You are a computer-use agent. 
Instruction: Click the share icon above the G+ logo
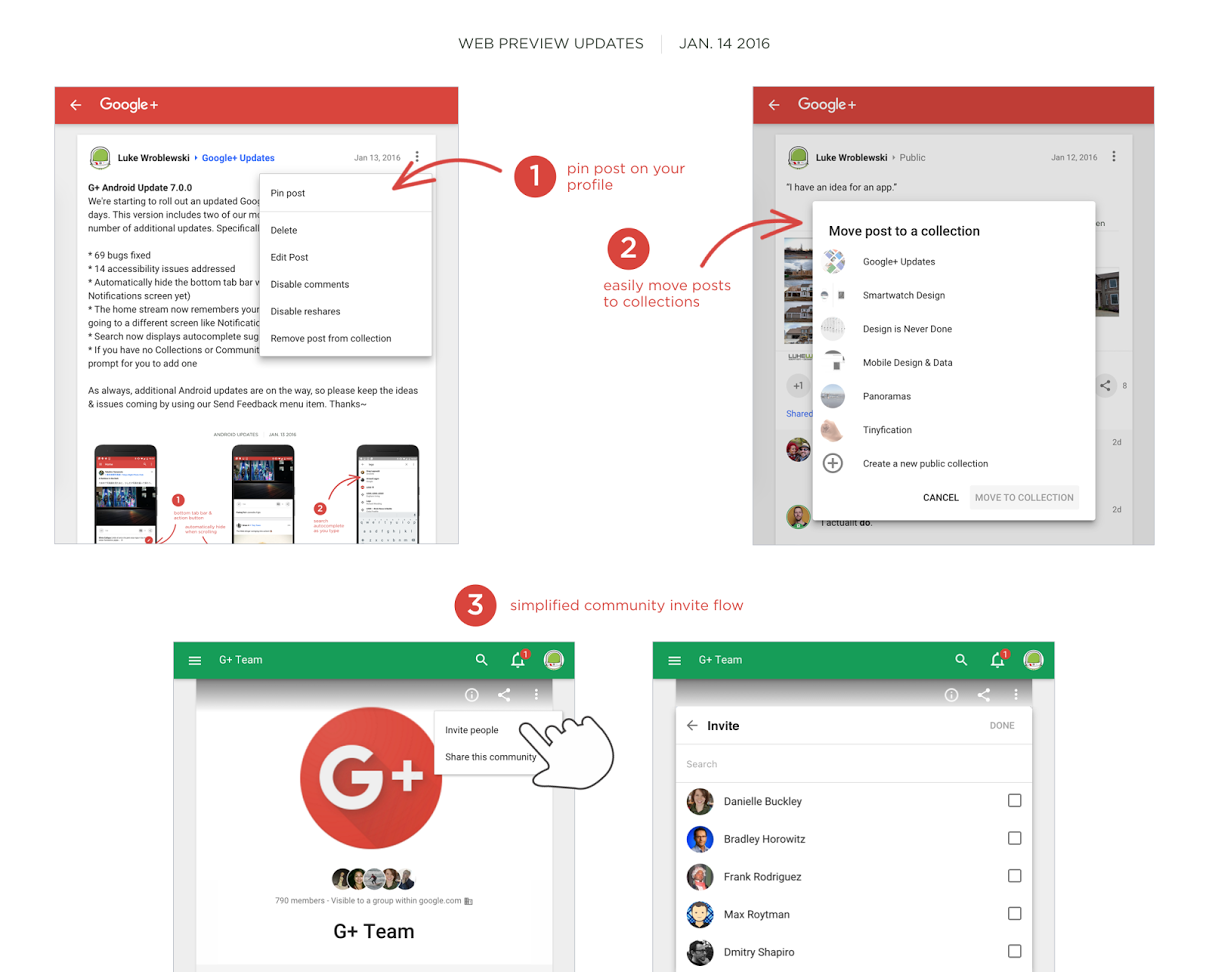504,695
